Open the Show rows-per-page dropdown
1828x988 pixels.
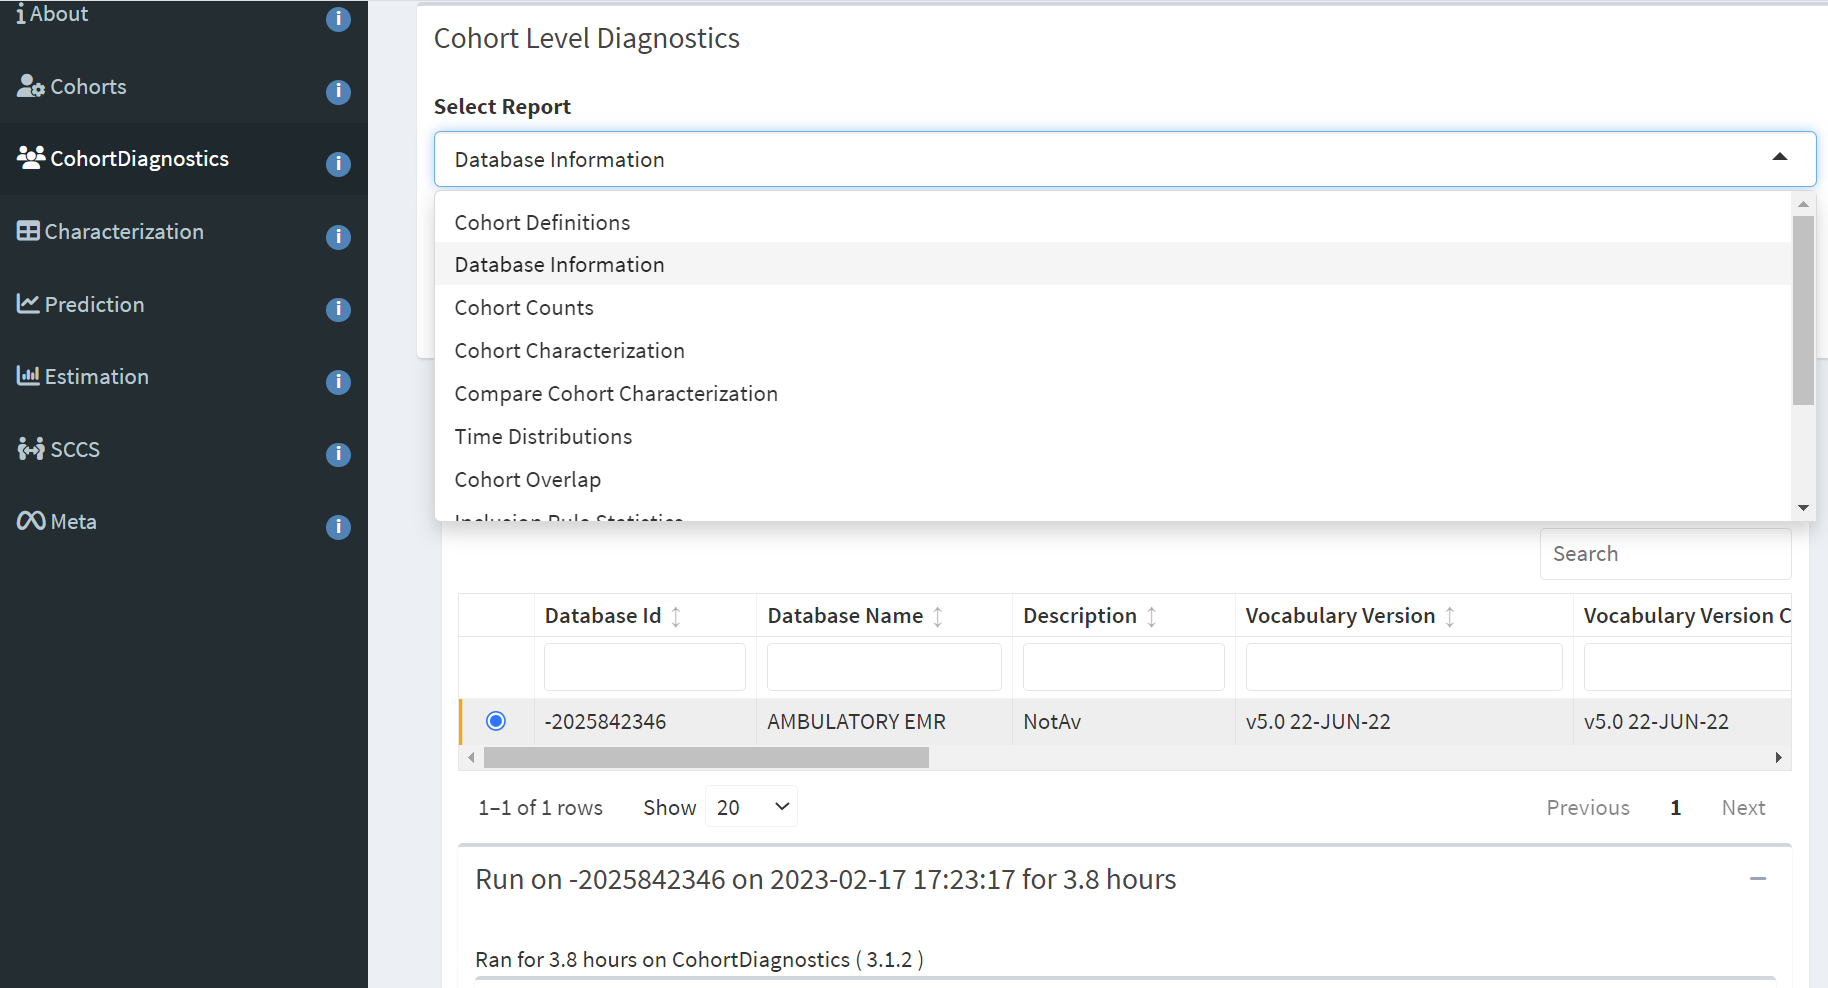pyautogui.click(x=750, y=806)
